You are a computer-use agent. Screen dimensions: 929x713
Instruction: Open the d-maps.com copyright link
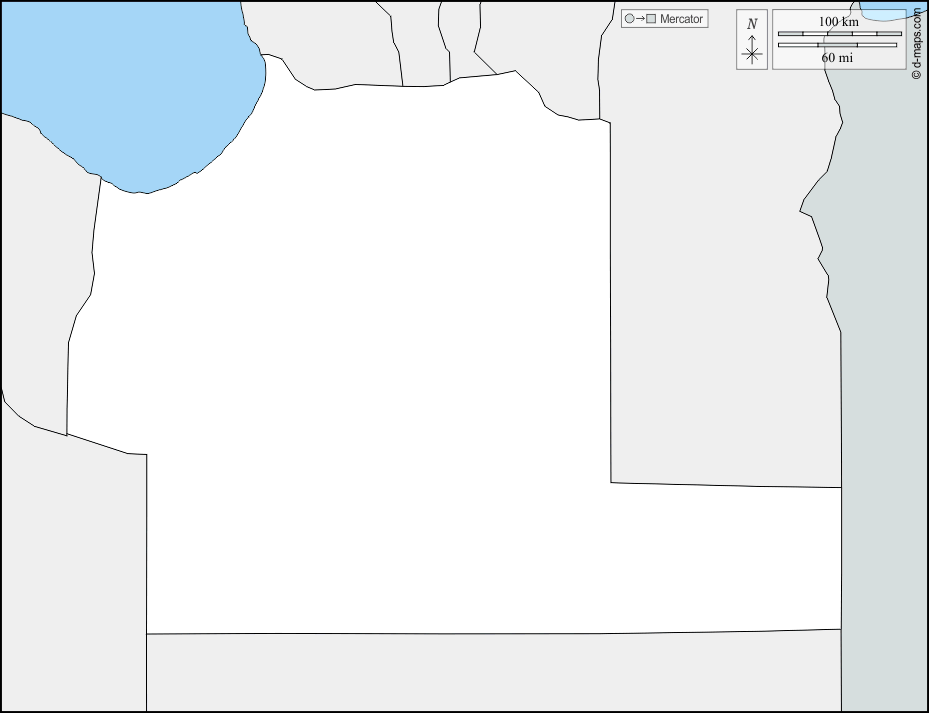[917, 44]
